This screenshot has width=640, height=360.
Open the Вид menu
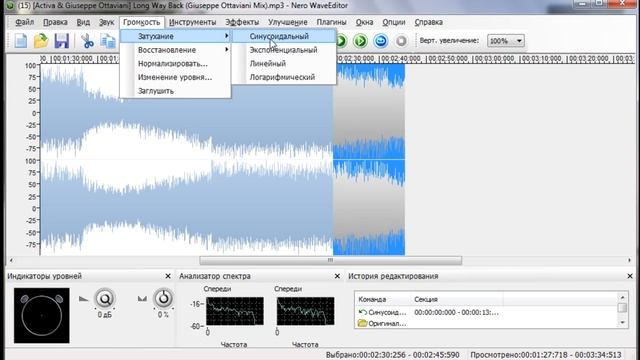(83, 22)
